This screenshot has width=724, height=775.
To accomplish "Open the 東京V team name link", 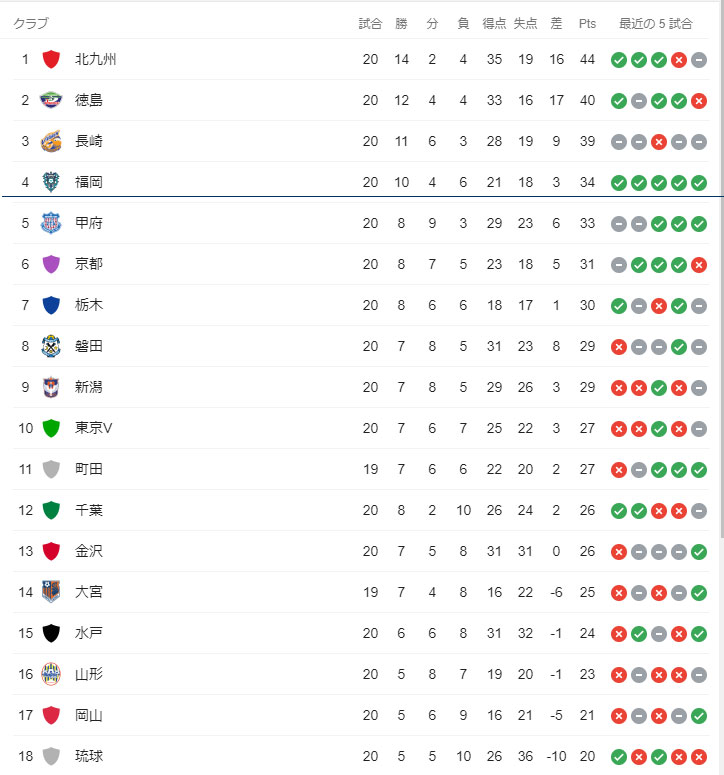I will coord(94,428).
